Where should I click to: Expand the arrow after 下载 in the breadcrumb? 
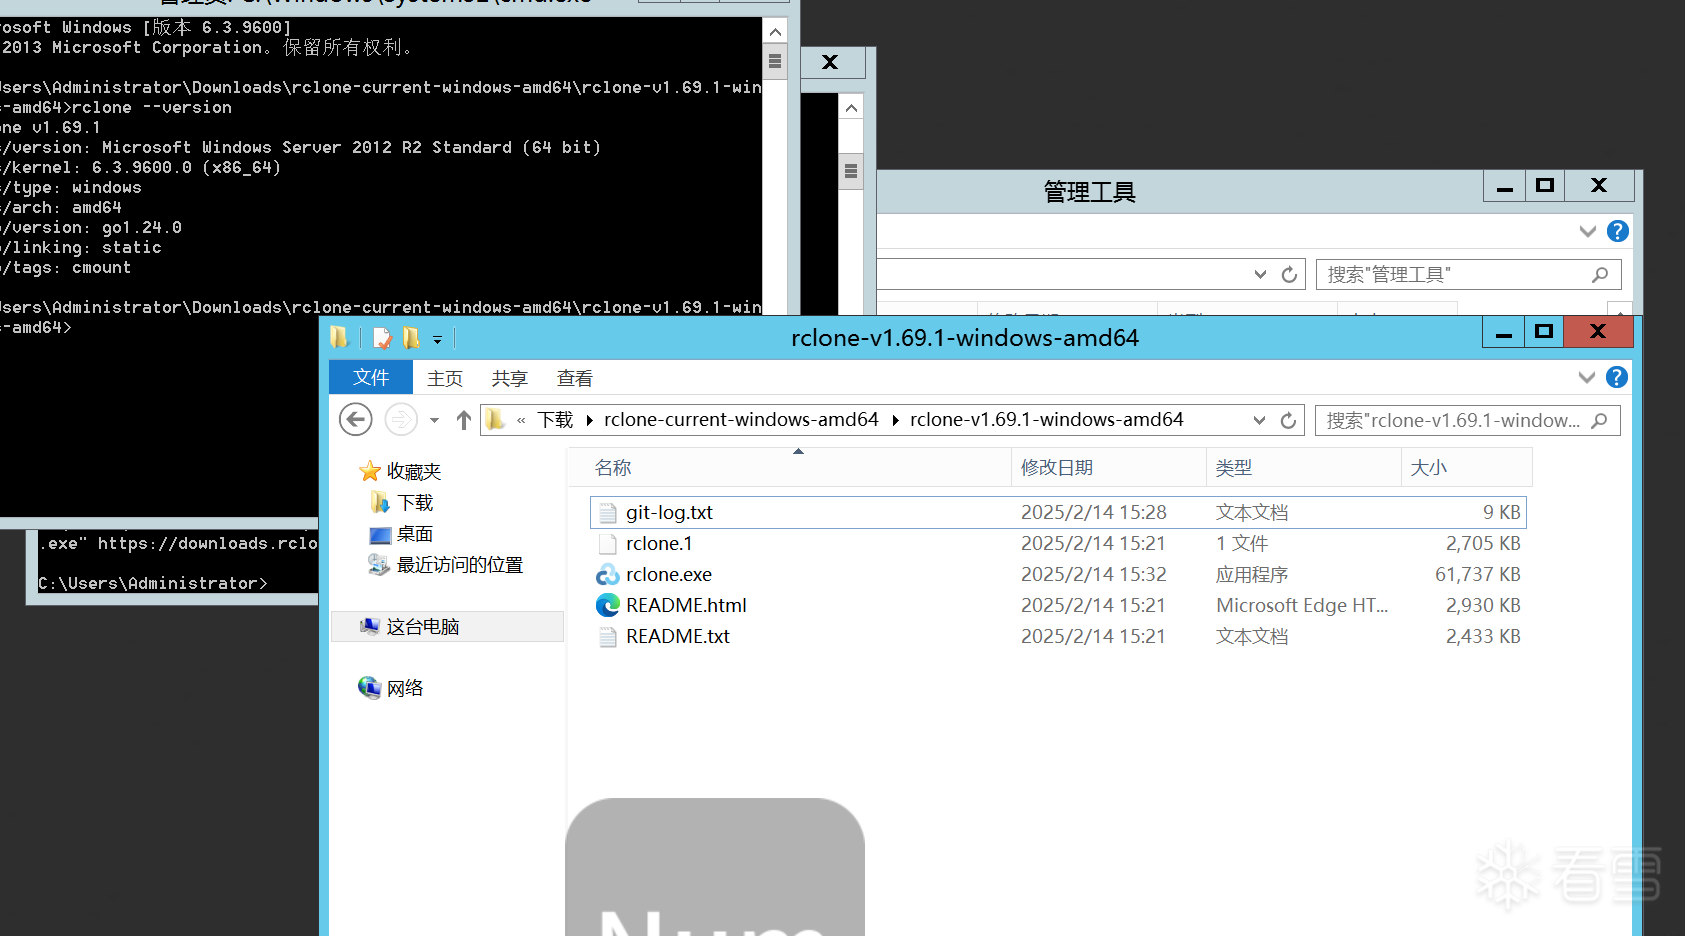pyautogui.click(x=589, y=421)
